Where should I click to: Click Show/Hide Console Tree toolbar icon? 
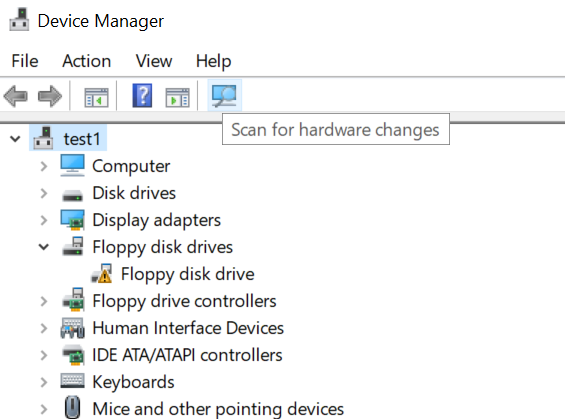click(x=96, y=97)
